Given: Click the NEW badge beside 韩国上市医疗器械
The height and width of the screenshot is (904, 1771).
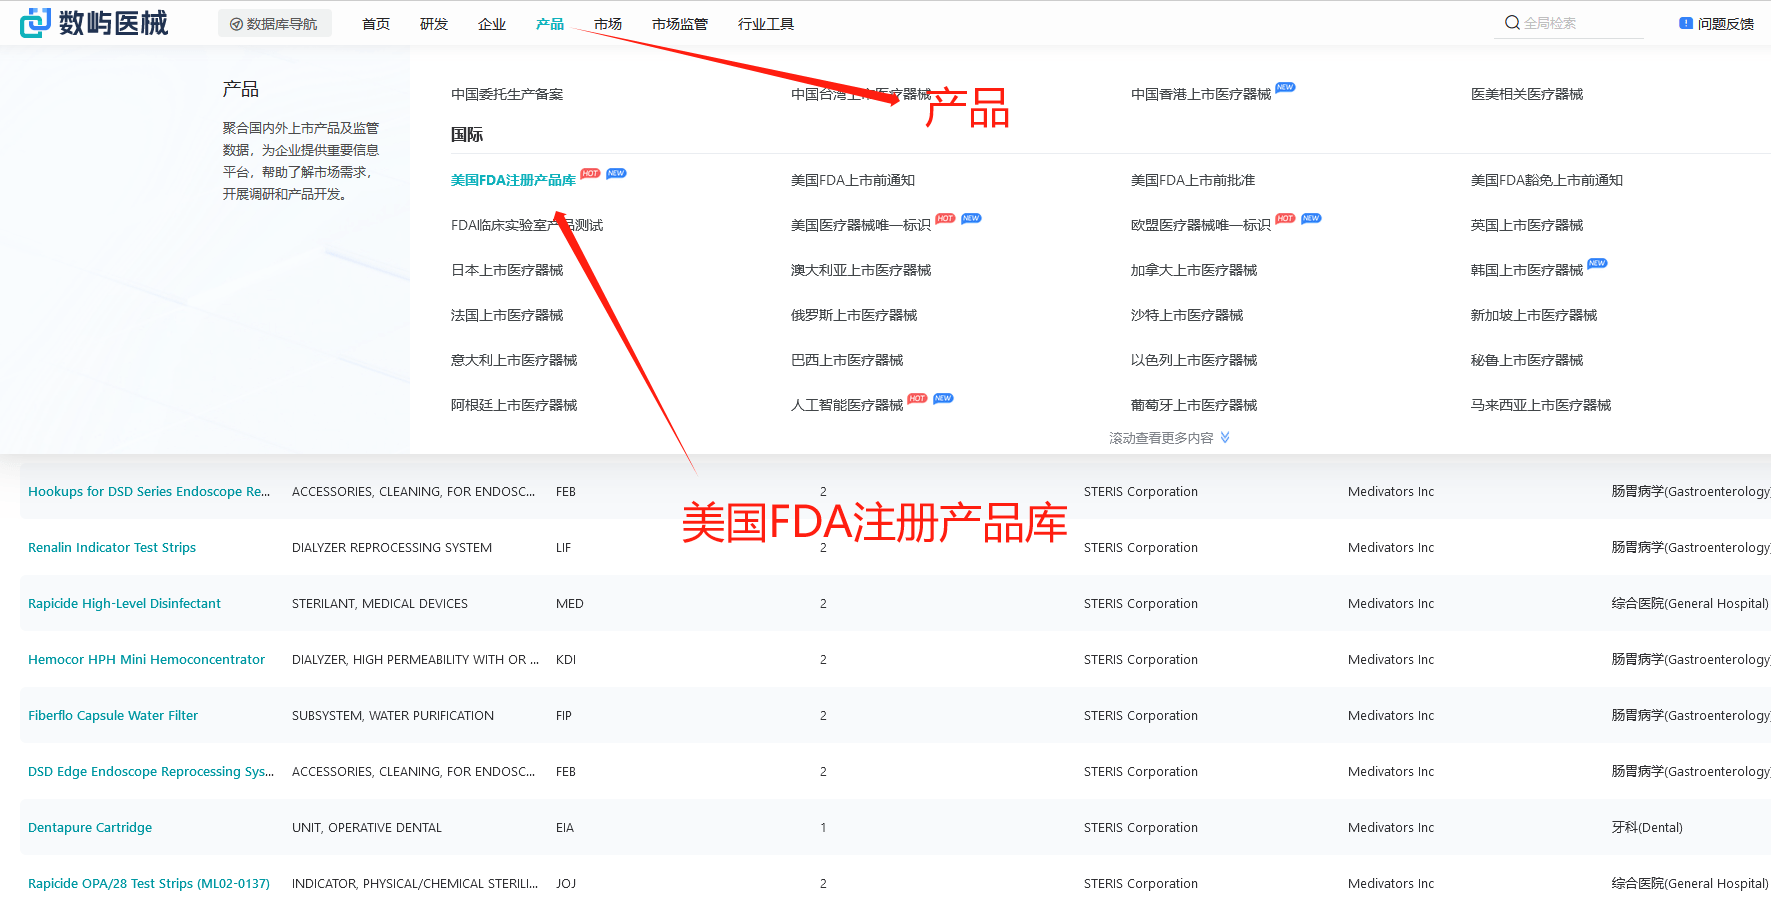Looking at the screenshot, I should point(1597,263).
